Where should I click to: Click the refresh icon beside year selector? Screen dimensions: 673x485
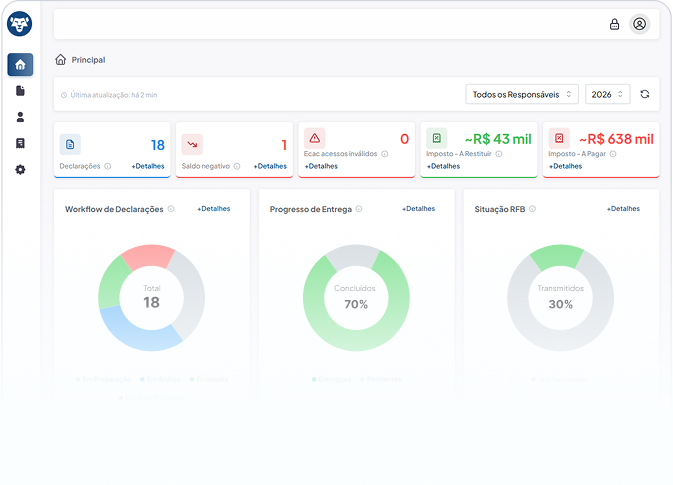pyautogui.click(x=645, y=94)
